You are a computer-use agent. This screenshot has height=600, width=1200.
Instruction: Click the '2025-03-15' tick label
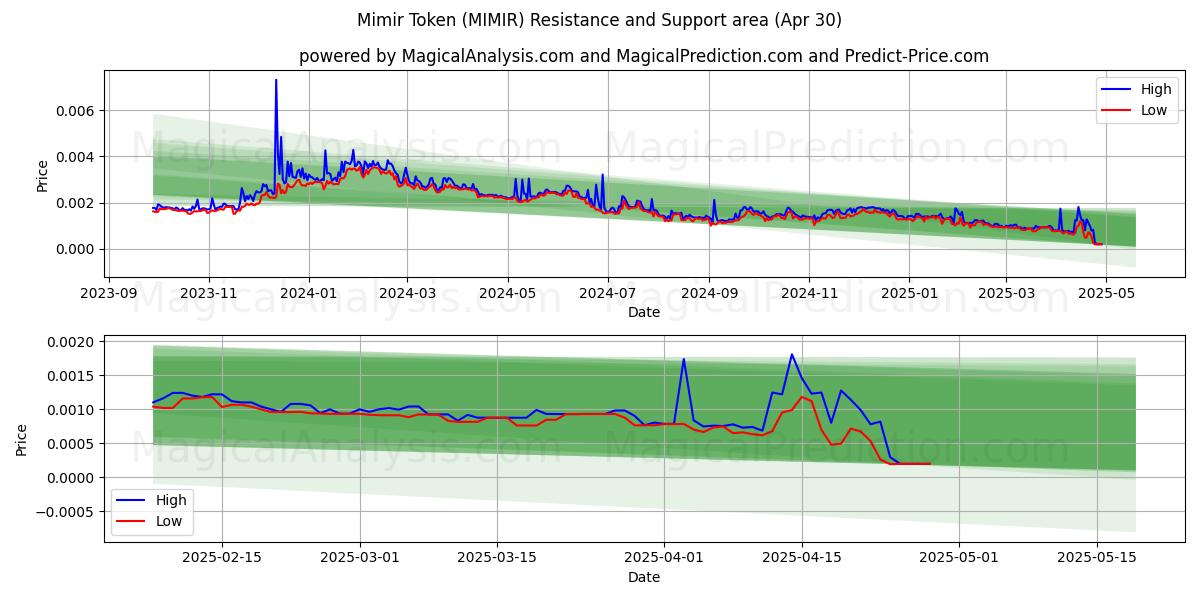(497, 558)
